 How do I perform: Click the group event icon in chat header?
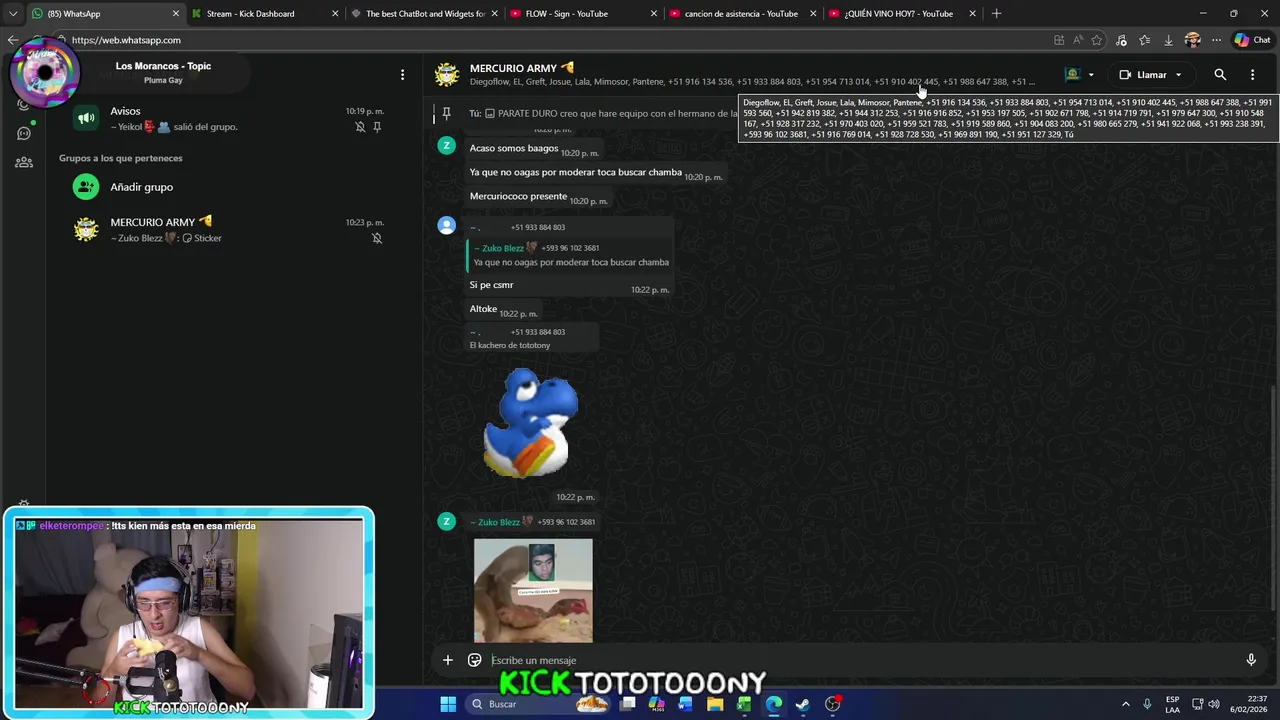pos(1073,75)
